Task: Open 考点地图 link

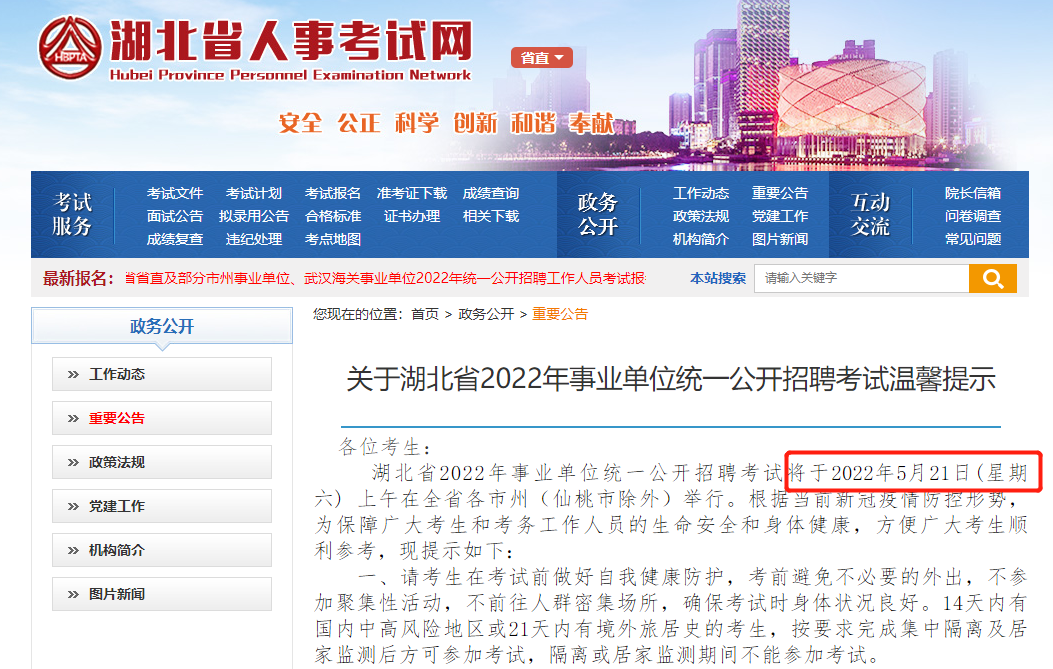Action: (332, 239)
